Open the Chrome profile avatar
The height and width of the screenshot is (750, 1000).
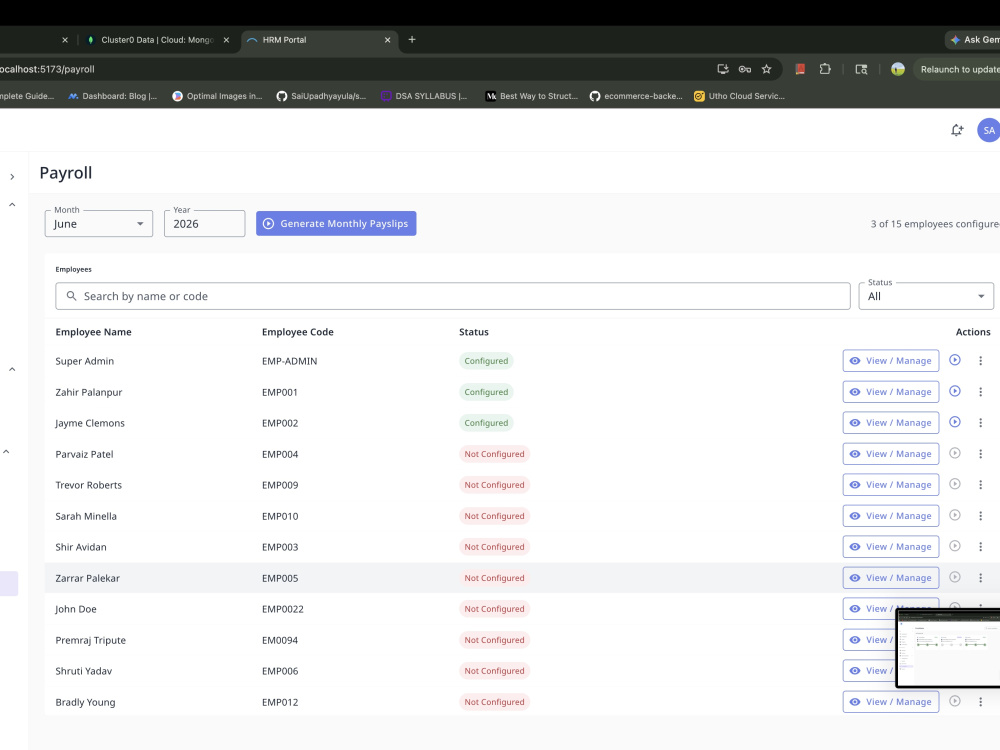pyautogui.click(x=897, y=69)
